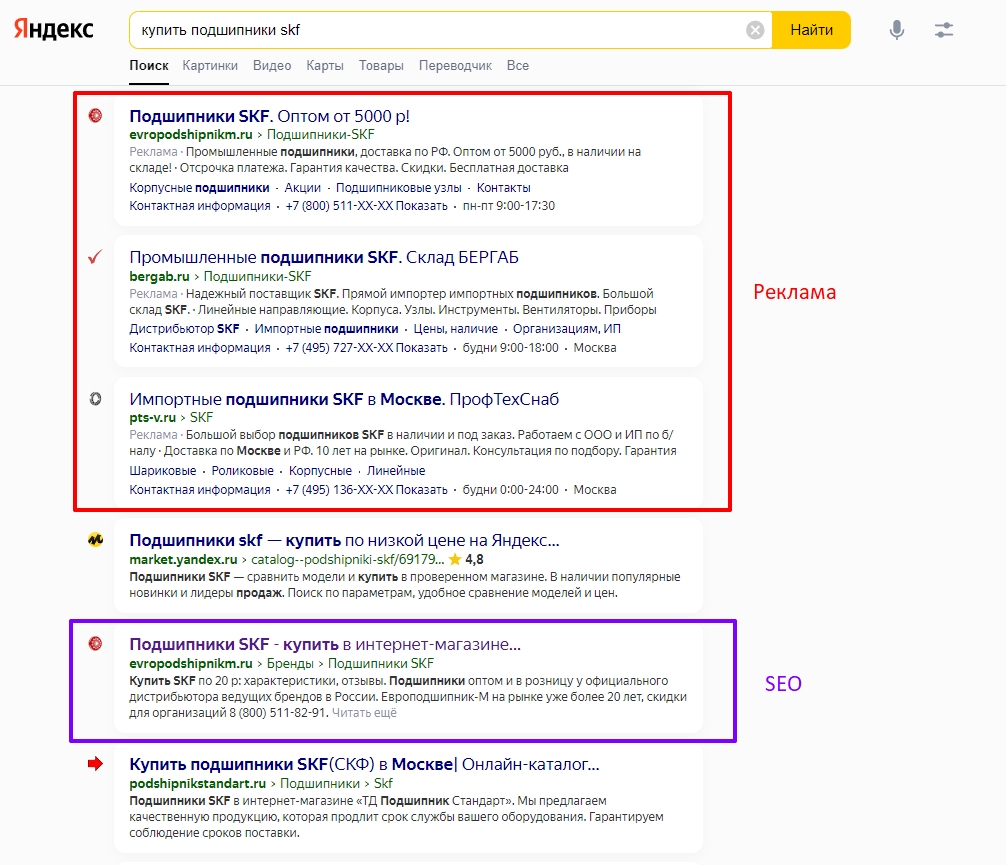Expand snippet via Читать ещё
Image resolution: width=1006 pixels, height=865 pixels.
click(364, 713)
